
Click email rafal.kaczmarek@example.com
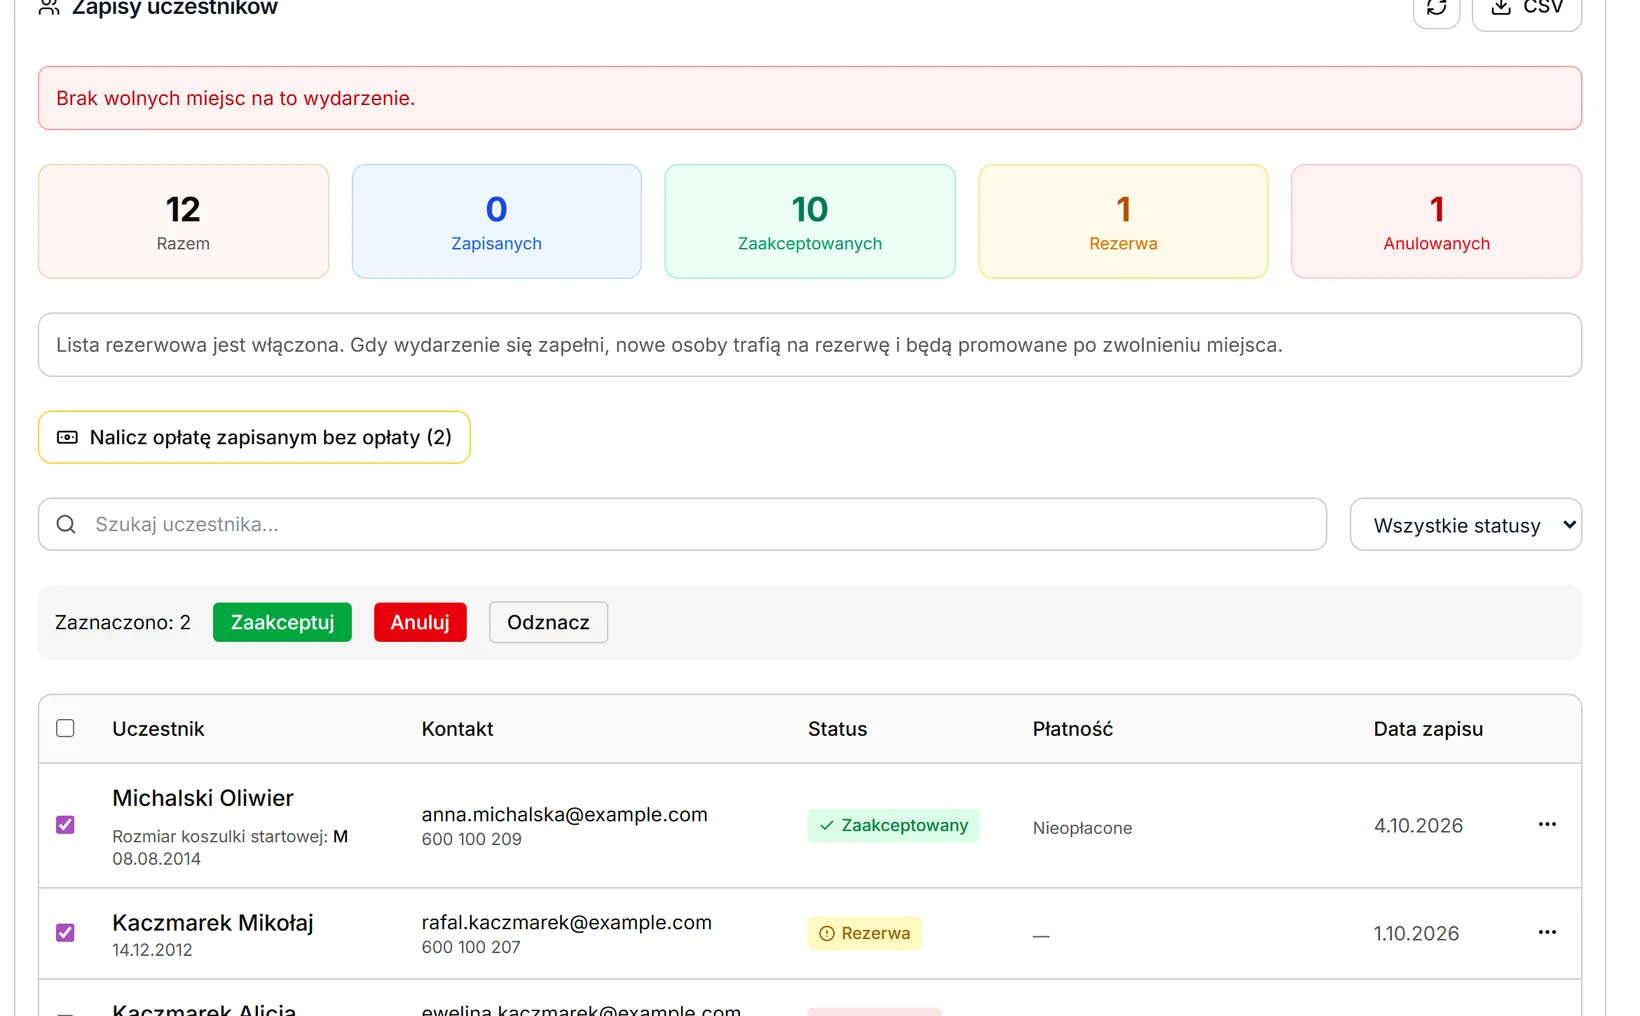(566, 923)
